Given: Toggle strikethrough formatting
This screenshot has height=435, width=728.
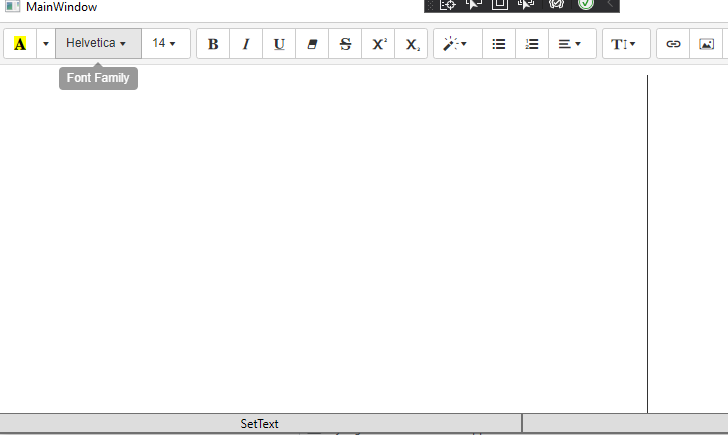Looking at the screenshot, I should (345, 44).
